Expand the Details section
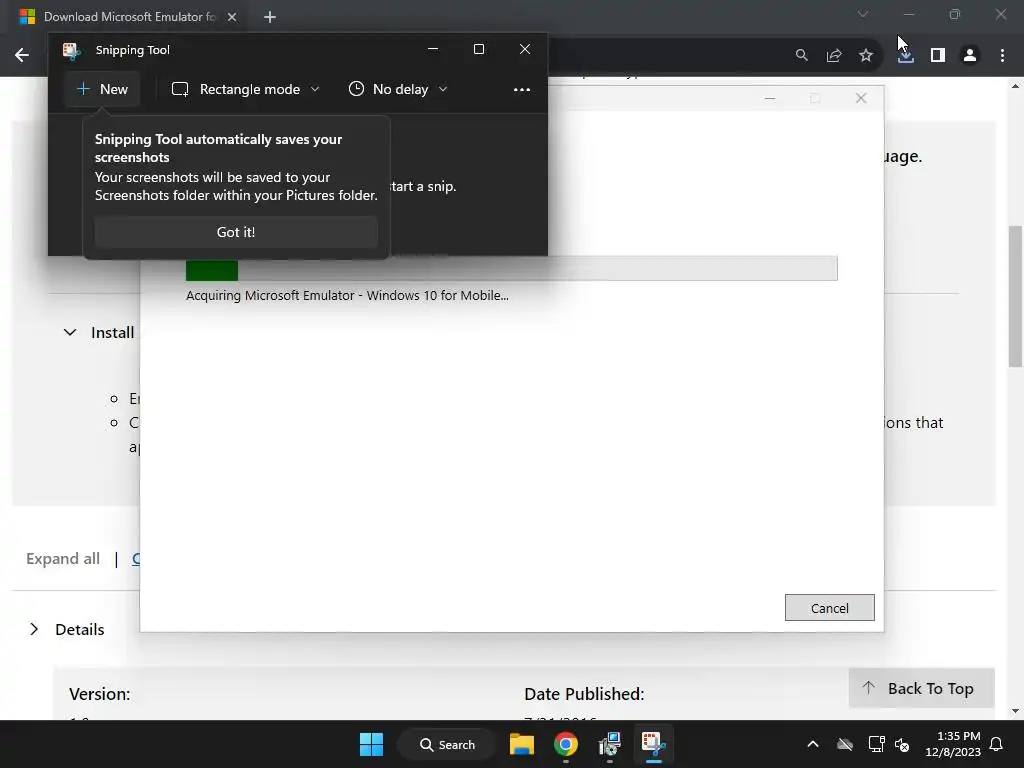The height and width of the screenshot is (768, 1024). [34, 629]
